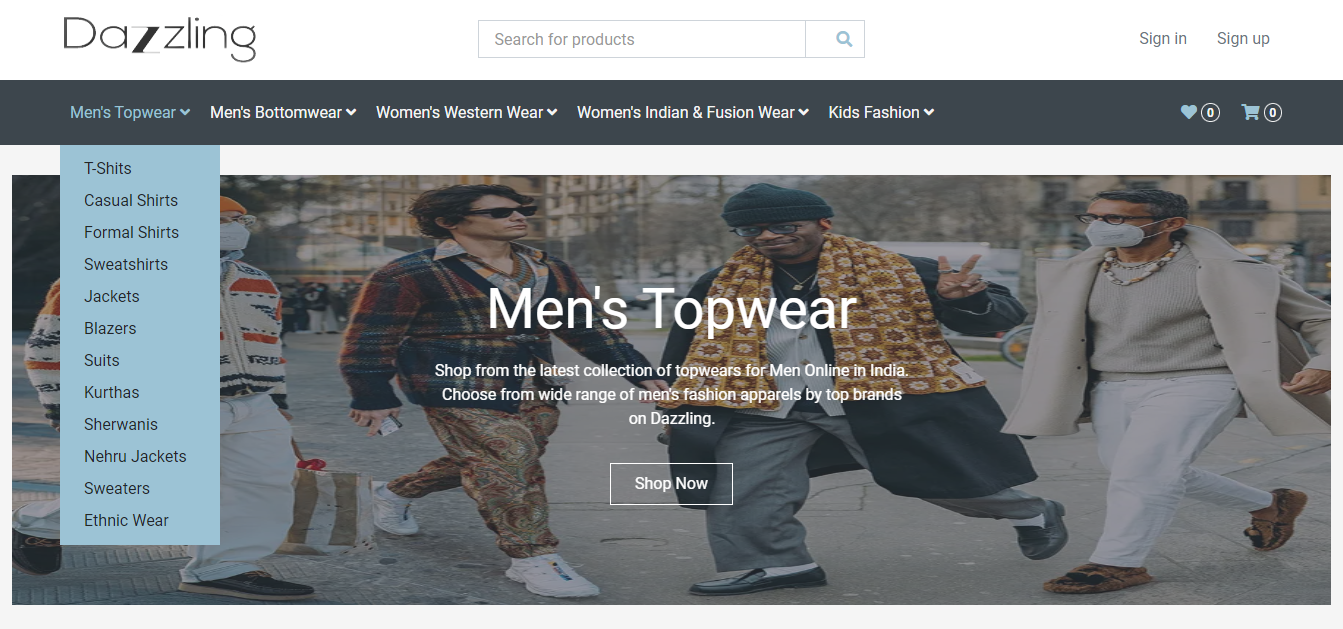Open the wishlist heart icon
The width and height of the screenshot is (1343, 629).
click(x=1189, y=112)
